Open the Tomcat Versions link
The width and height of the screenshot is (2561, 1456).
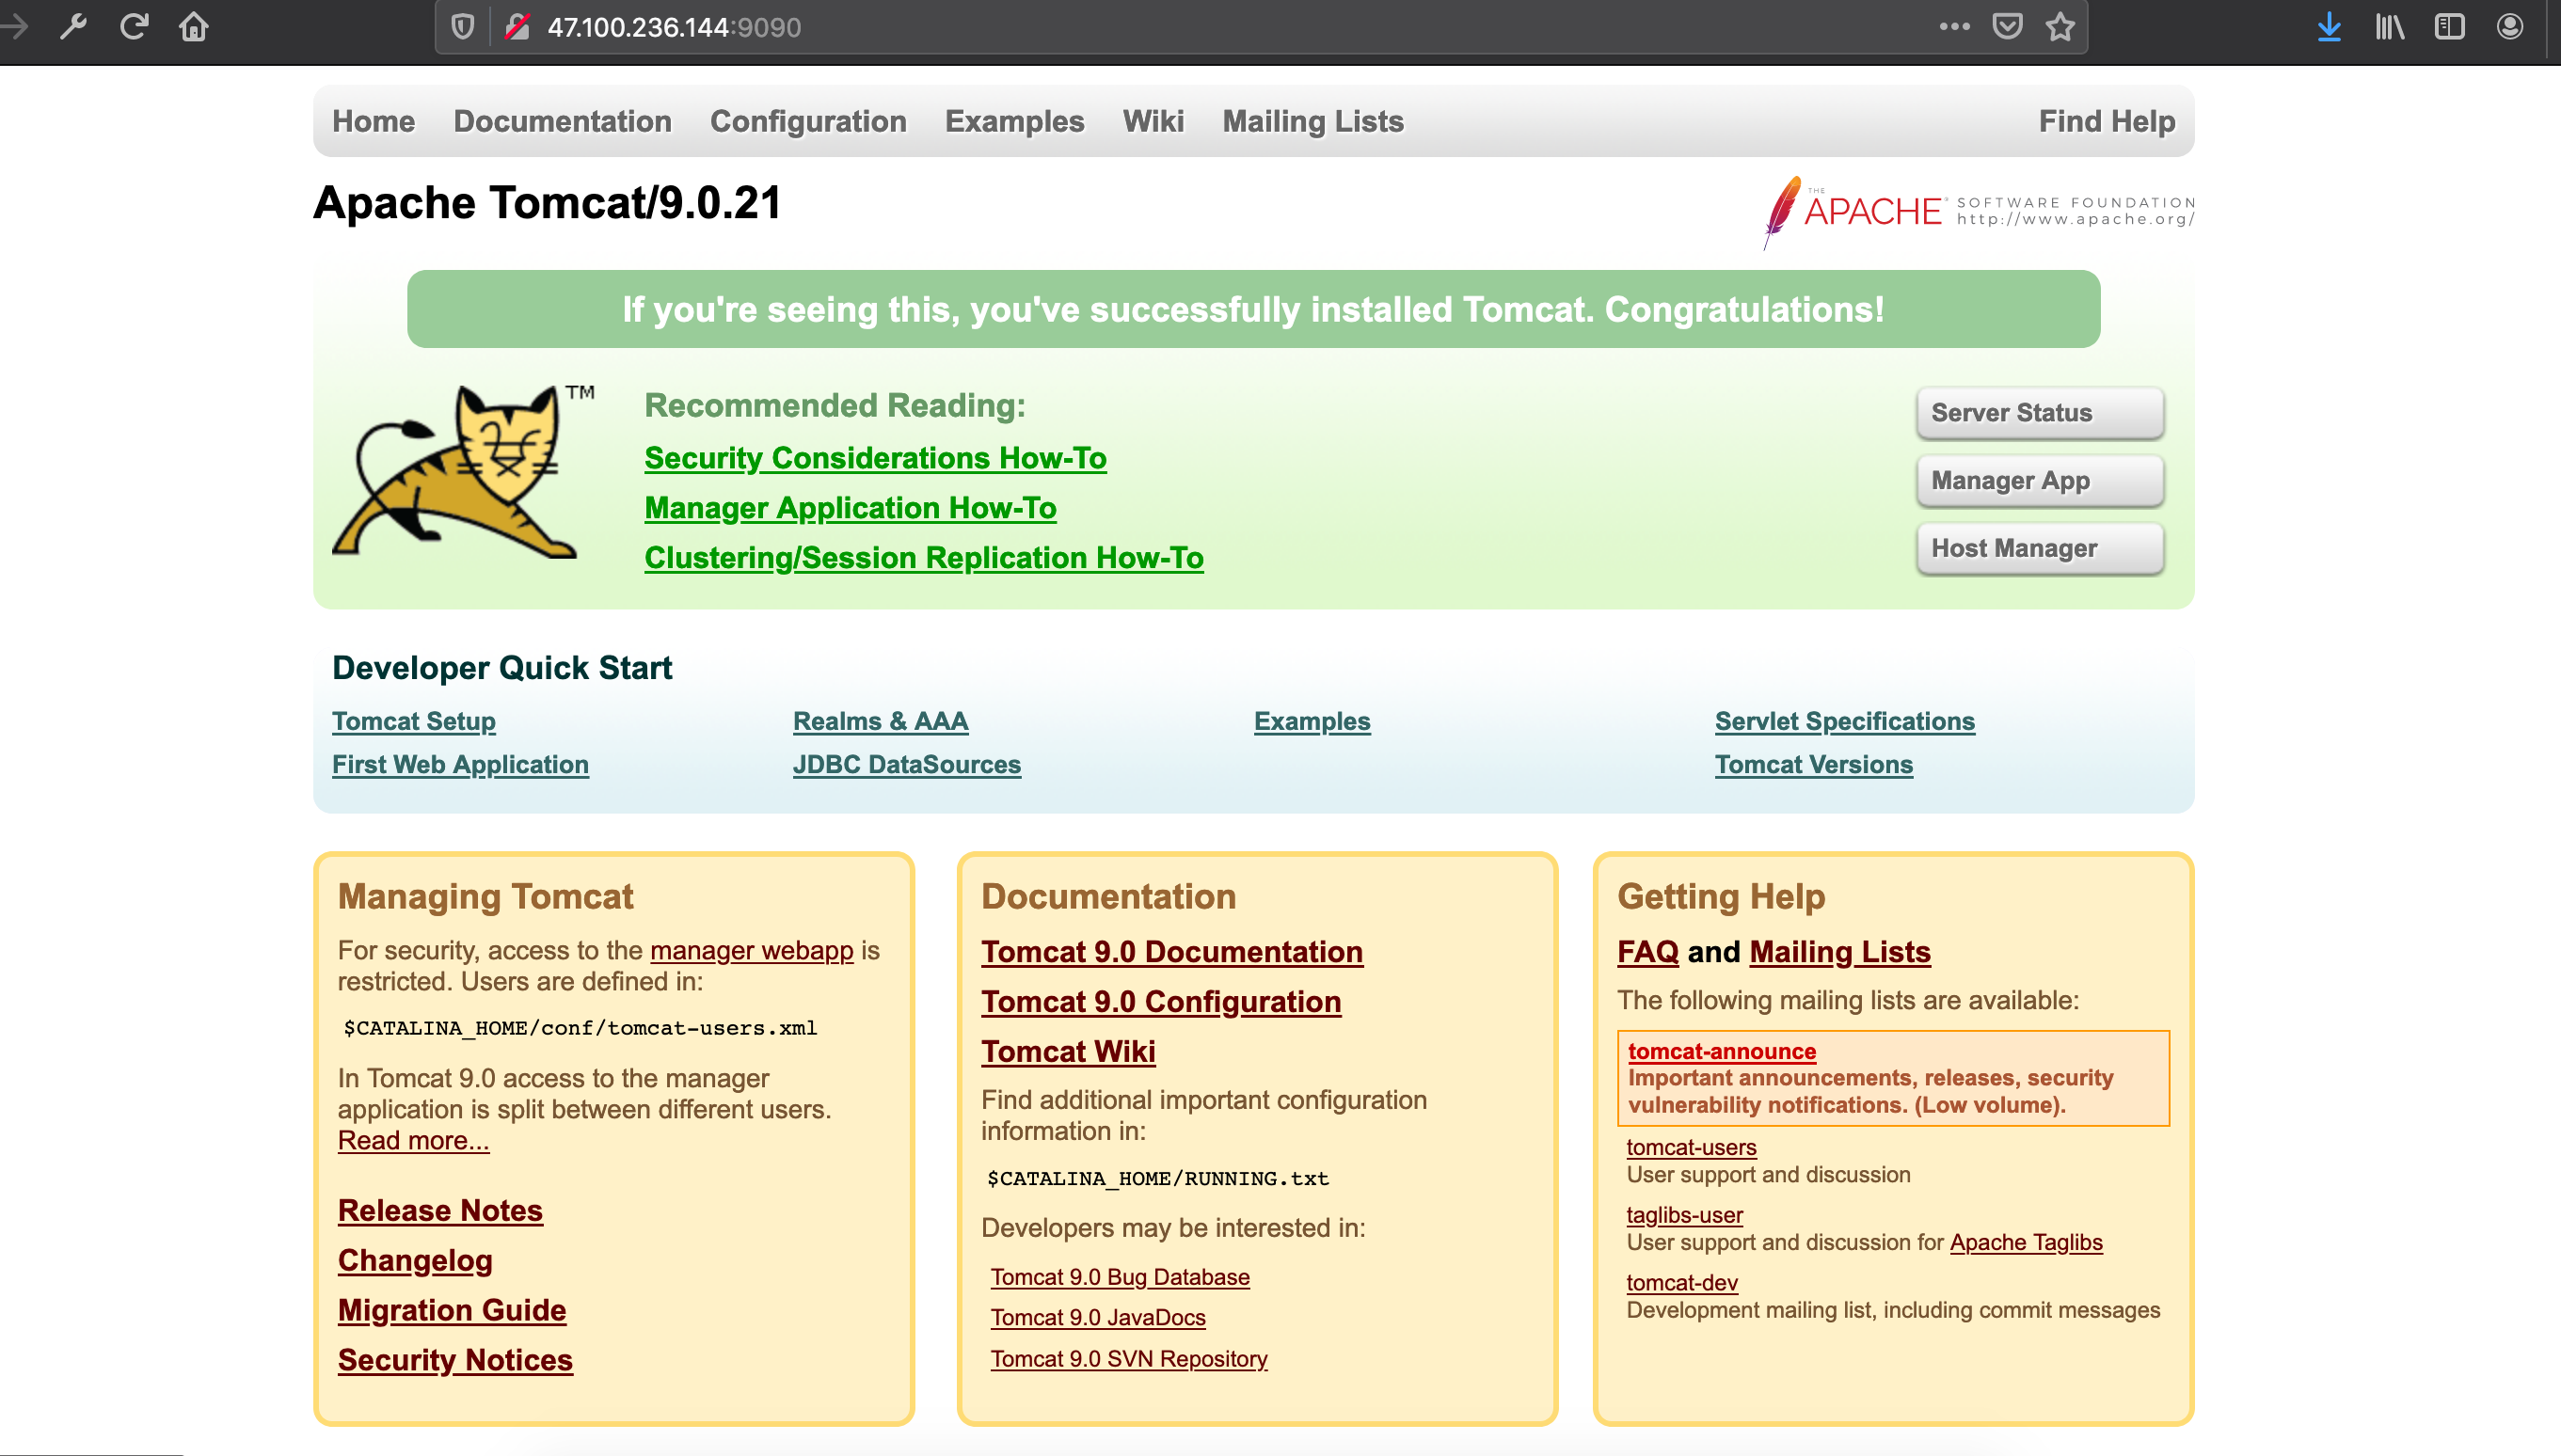click(1813, 764)
